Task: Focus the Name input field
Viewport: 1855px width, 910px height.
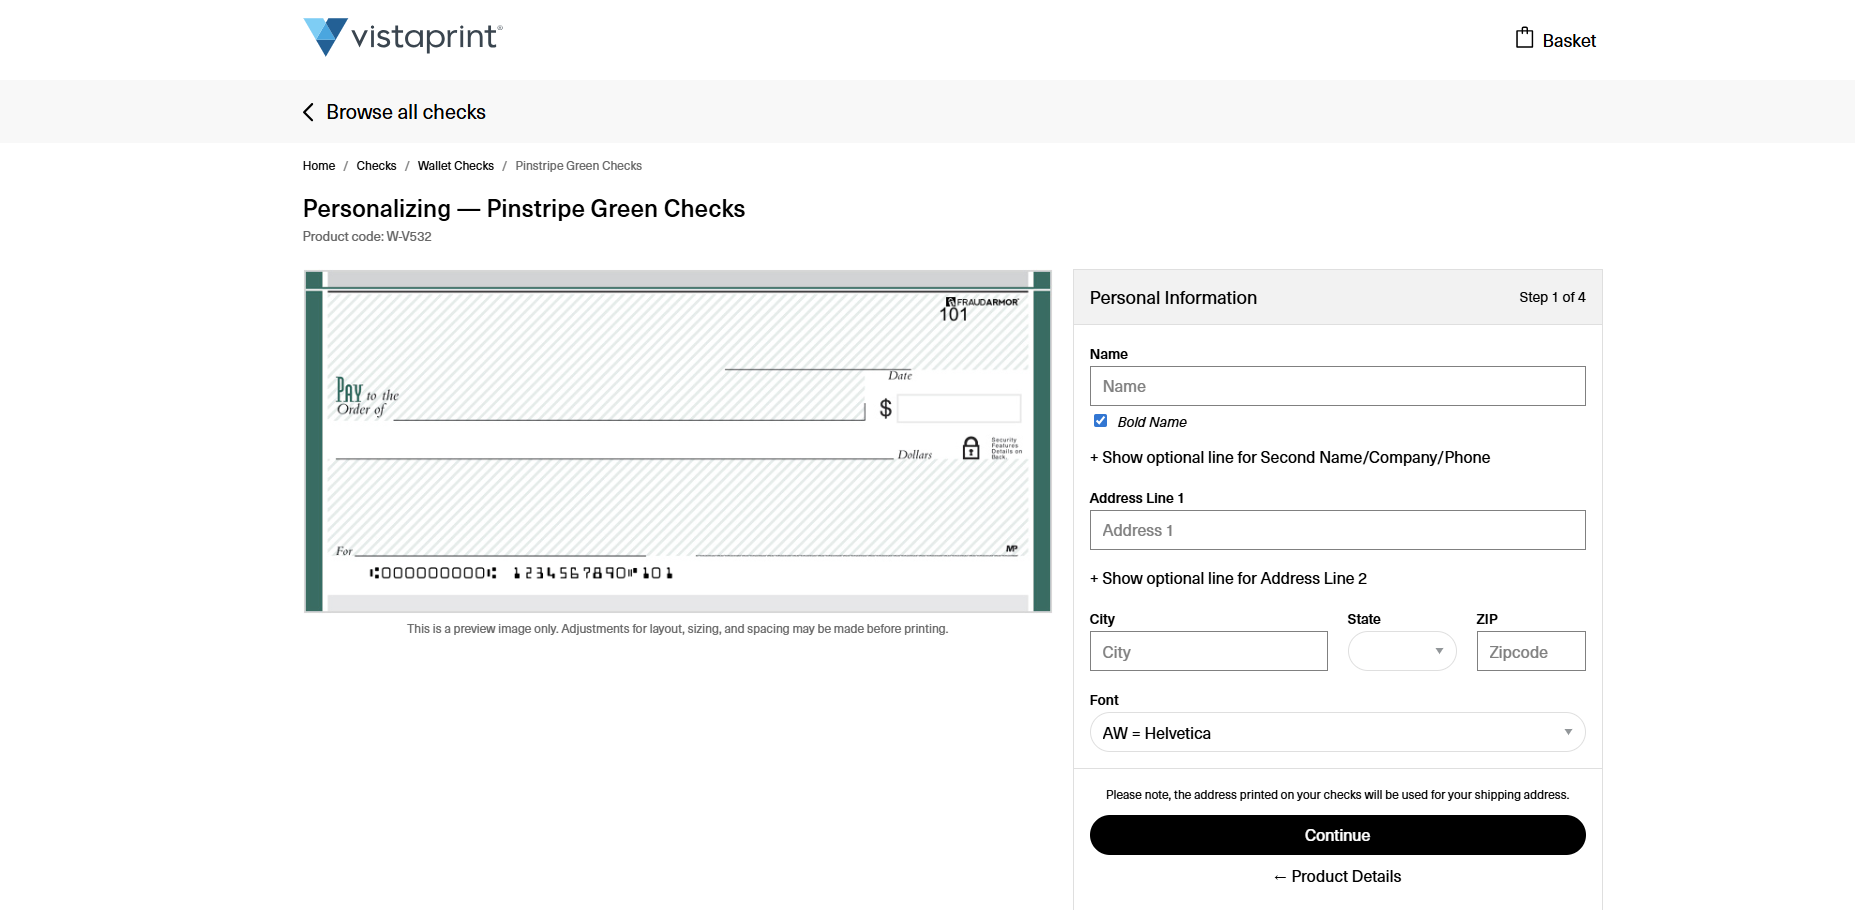Action: (1337, 386)
